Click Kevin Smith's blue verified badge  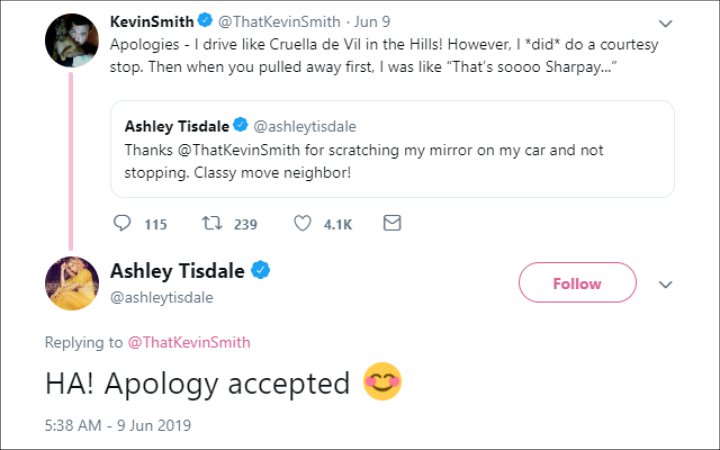[205, 20]
